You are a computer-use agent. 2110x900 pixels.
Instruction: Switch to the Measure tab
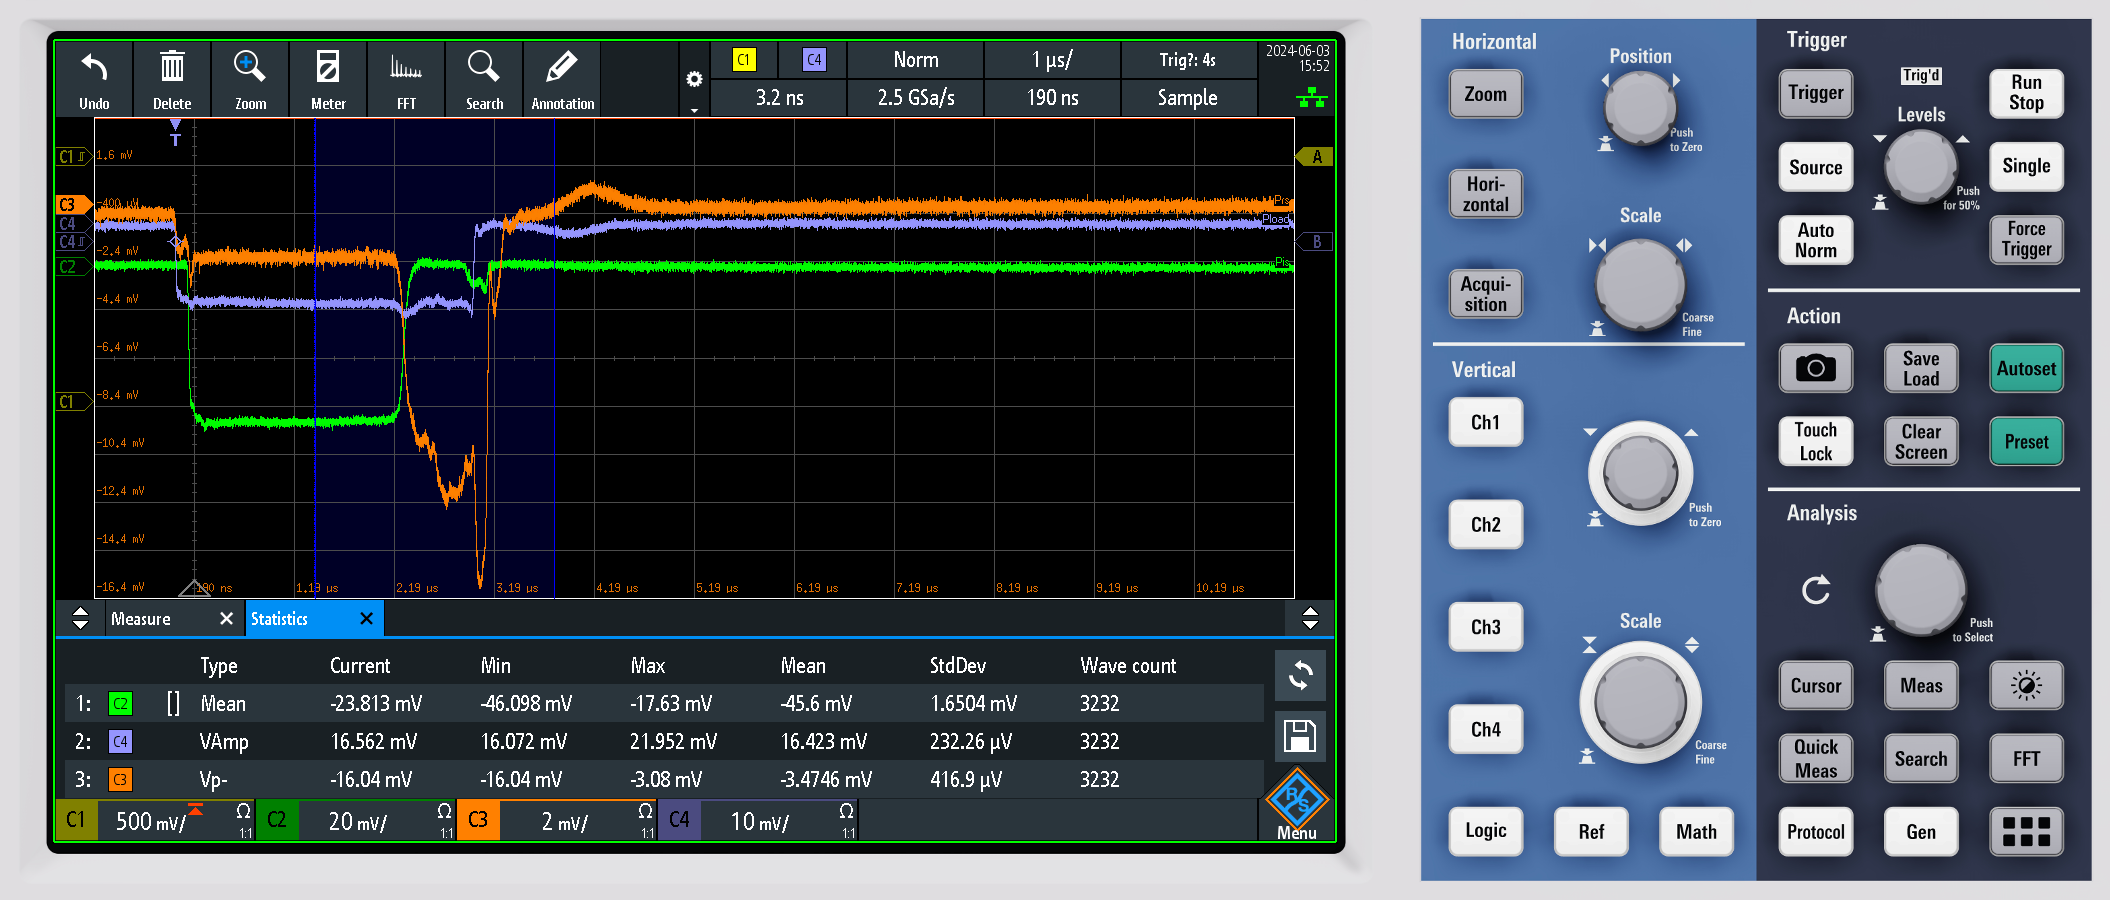click(x=142, y=619)
